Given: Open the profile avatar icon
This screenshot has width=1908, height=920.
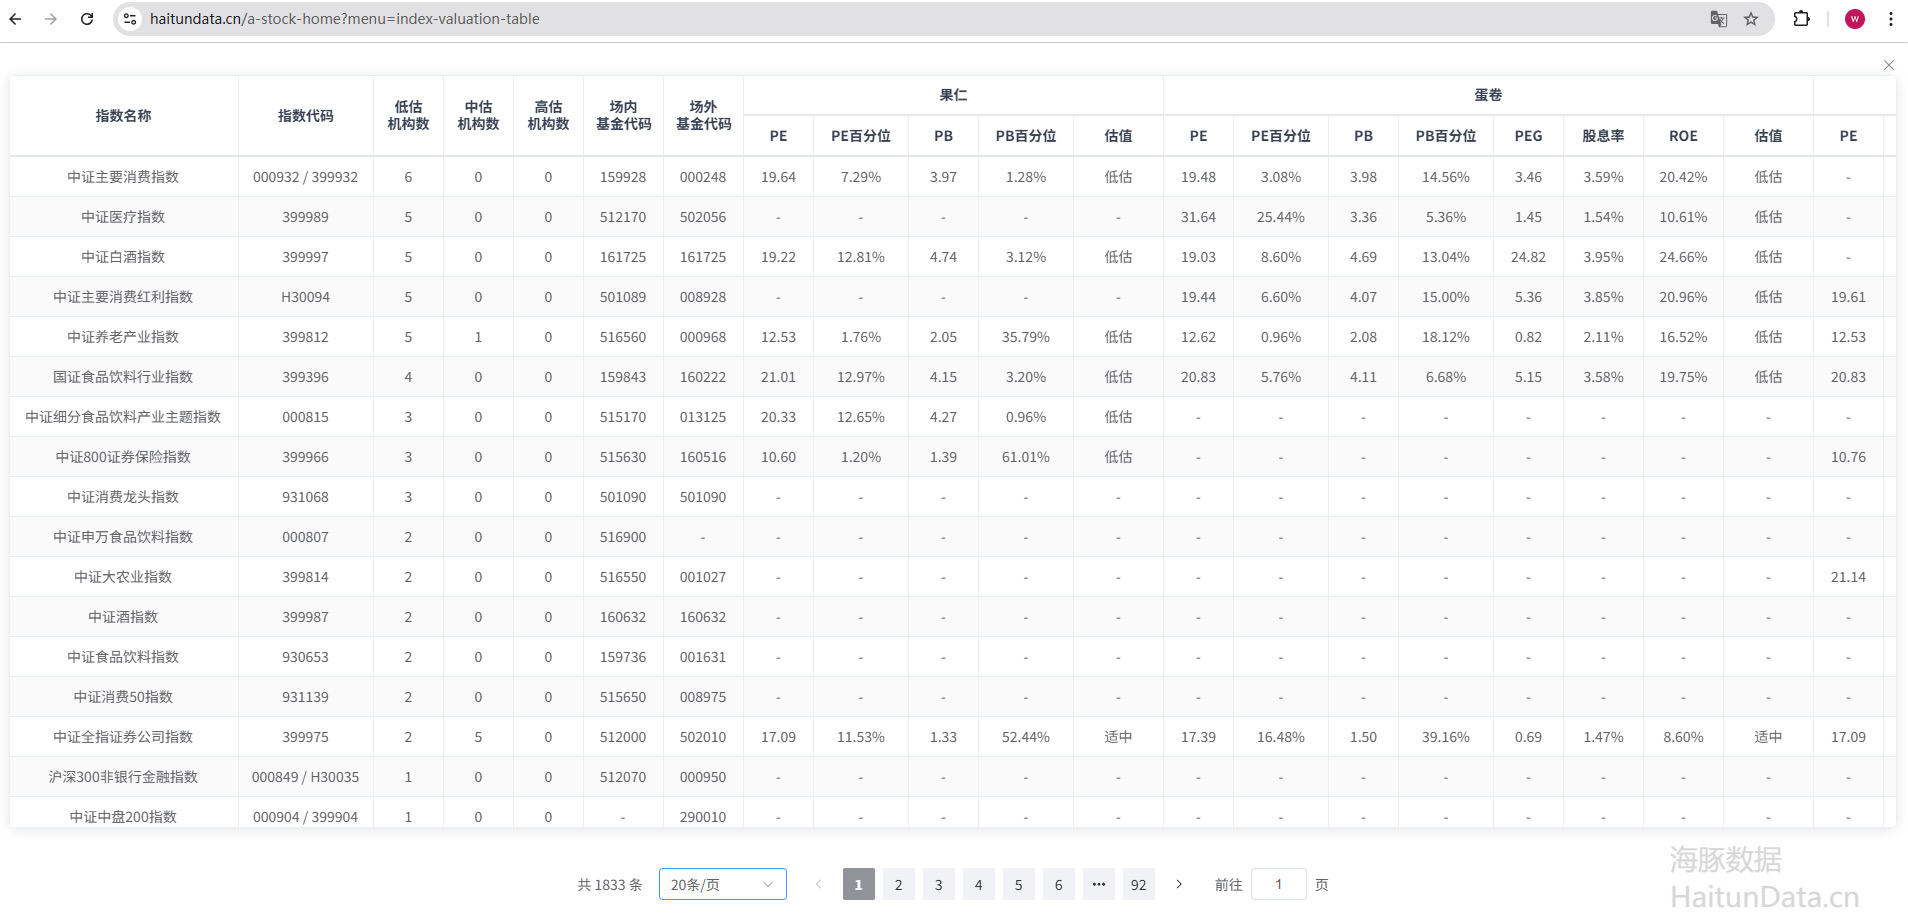Looking at the screenshot, I should (1854, 19).
